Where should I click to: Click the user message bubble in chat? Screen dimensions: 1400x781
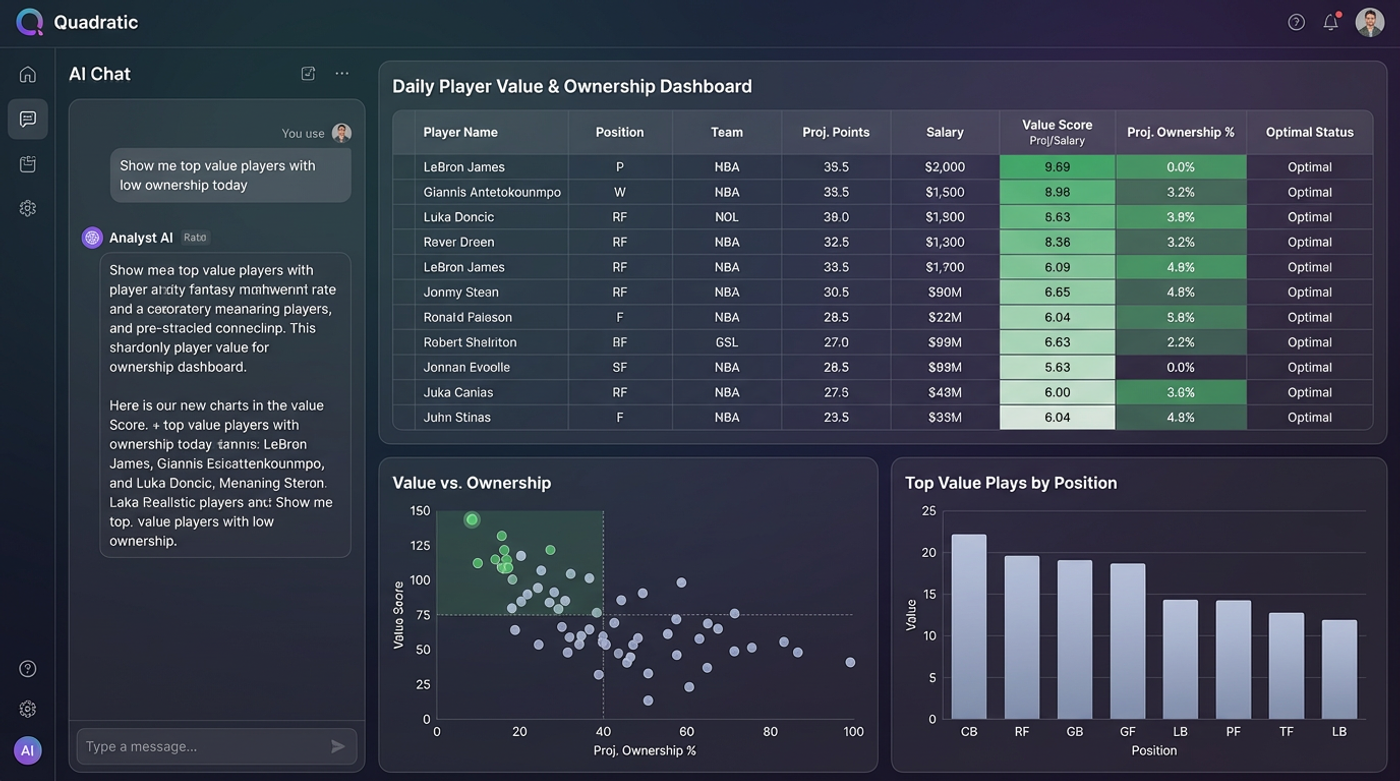click(x=230, y=175)
